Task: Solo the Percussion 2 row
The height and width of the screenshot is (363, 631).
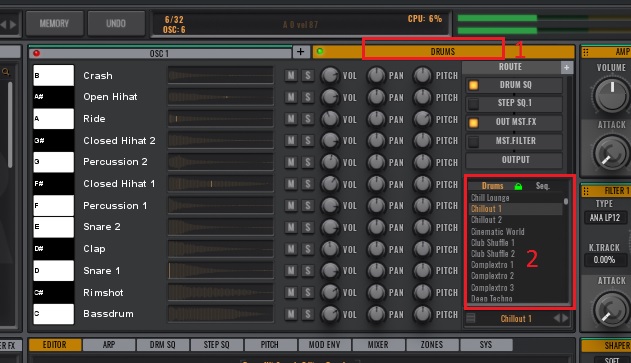Action: pos(308,162)
